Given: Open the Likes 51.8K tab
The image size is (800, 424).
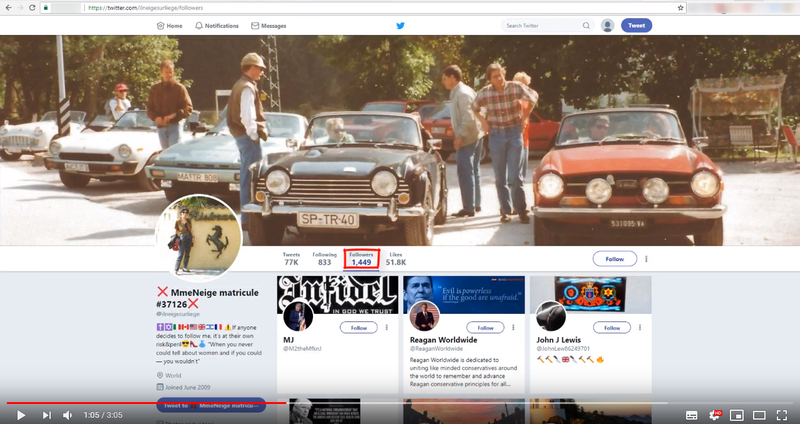Looking at the screenshot, I should (x=395, y=259).
